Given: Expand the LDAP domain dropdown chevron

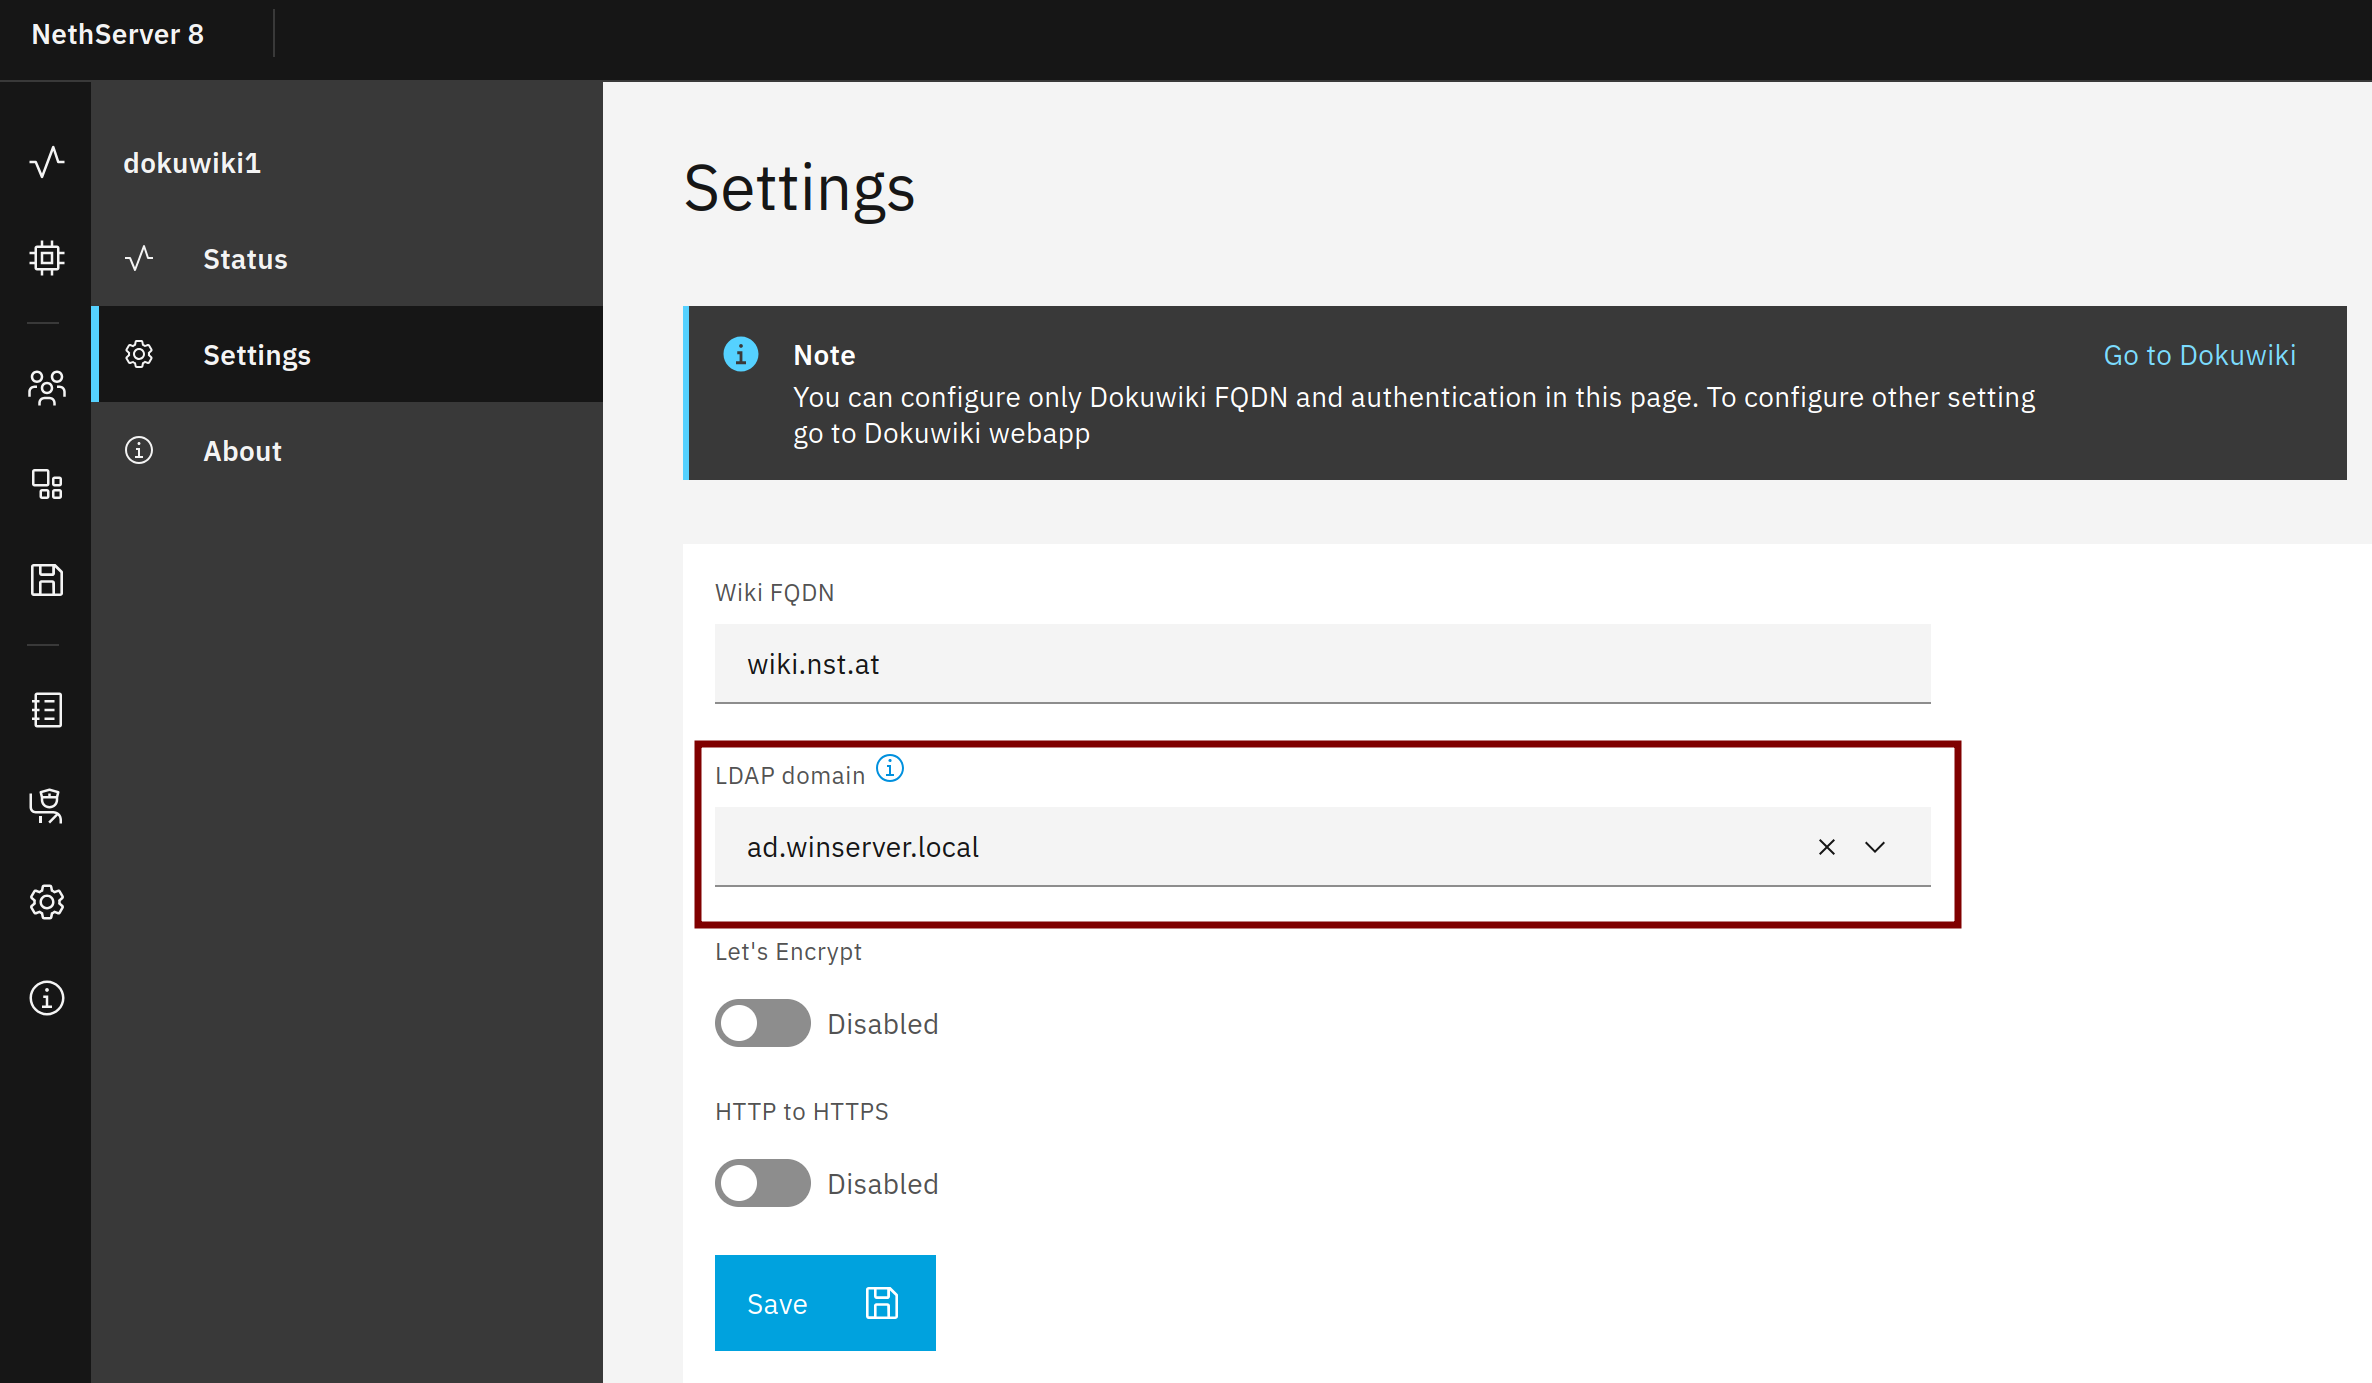Looking at the screenshot, I should (1875, 847).
